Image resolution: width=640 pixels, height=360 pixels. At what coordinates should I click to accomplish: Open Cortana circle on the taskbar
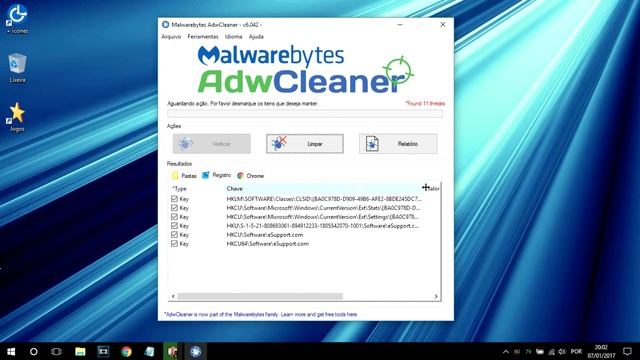(33, 351)
